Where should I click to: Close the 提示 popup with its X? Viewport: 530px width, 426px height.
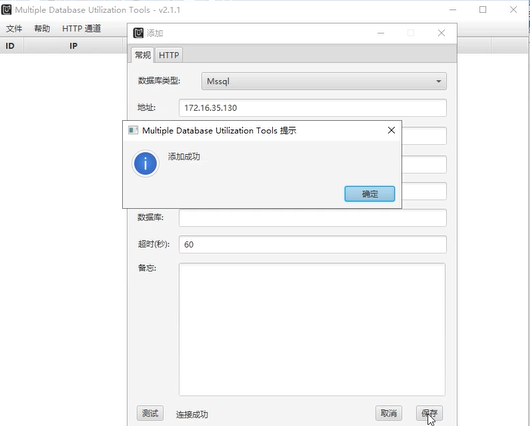tap(391, 130)
